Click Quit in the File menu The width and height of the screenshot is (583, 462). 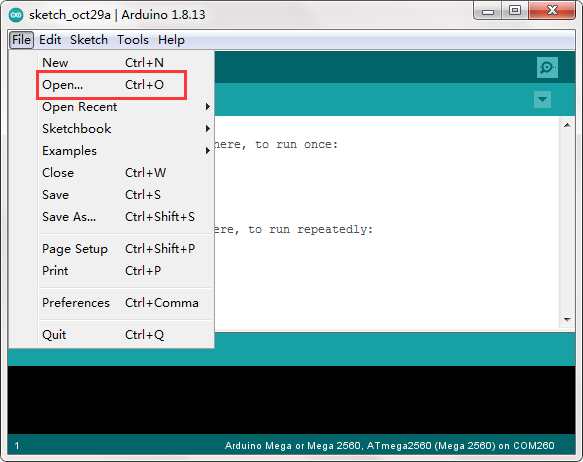(126, 335)
